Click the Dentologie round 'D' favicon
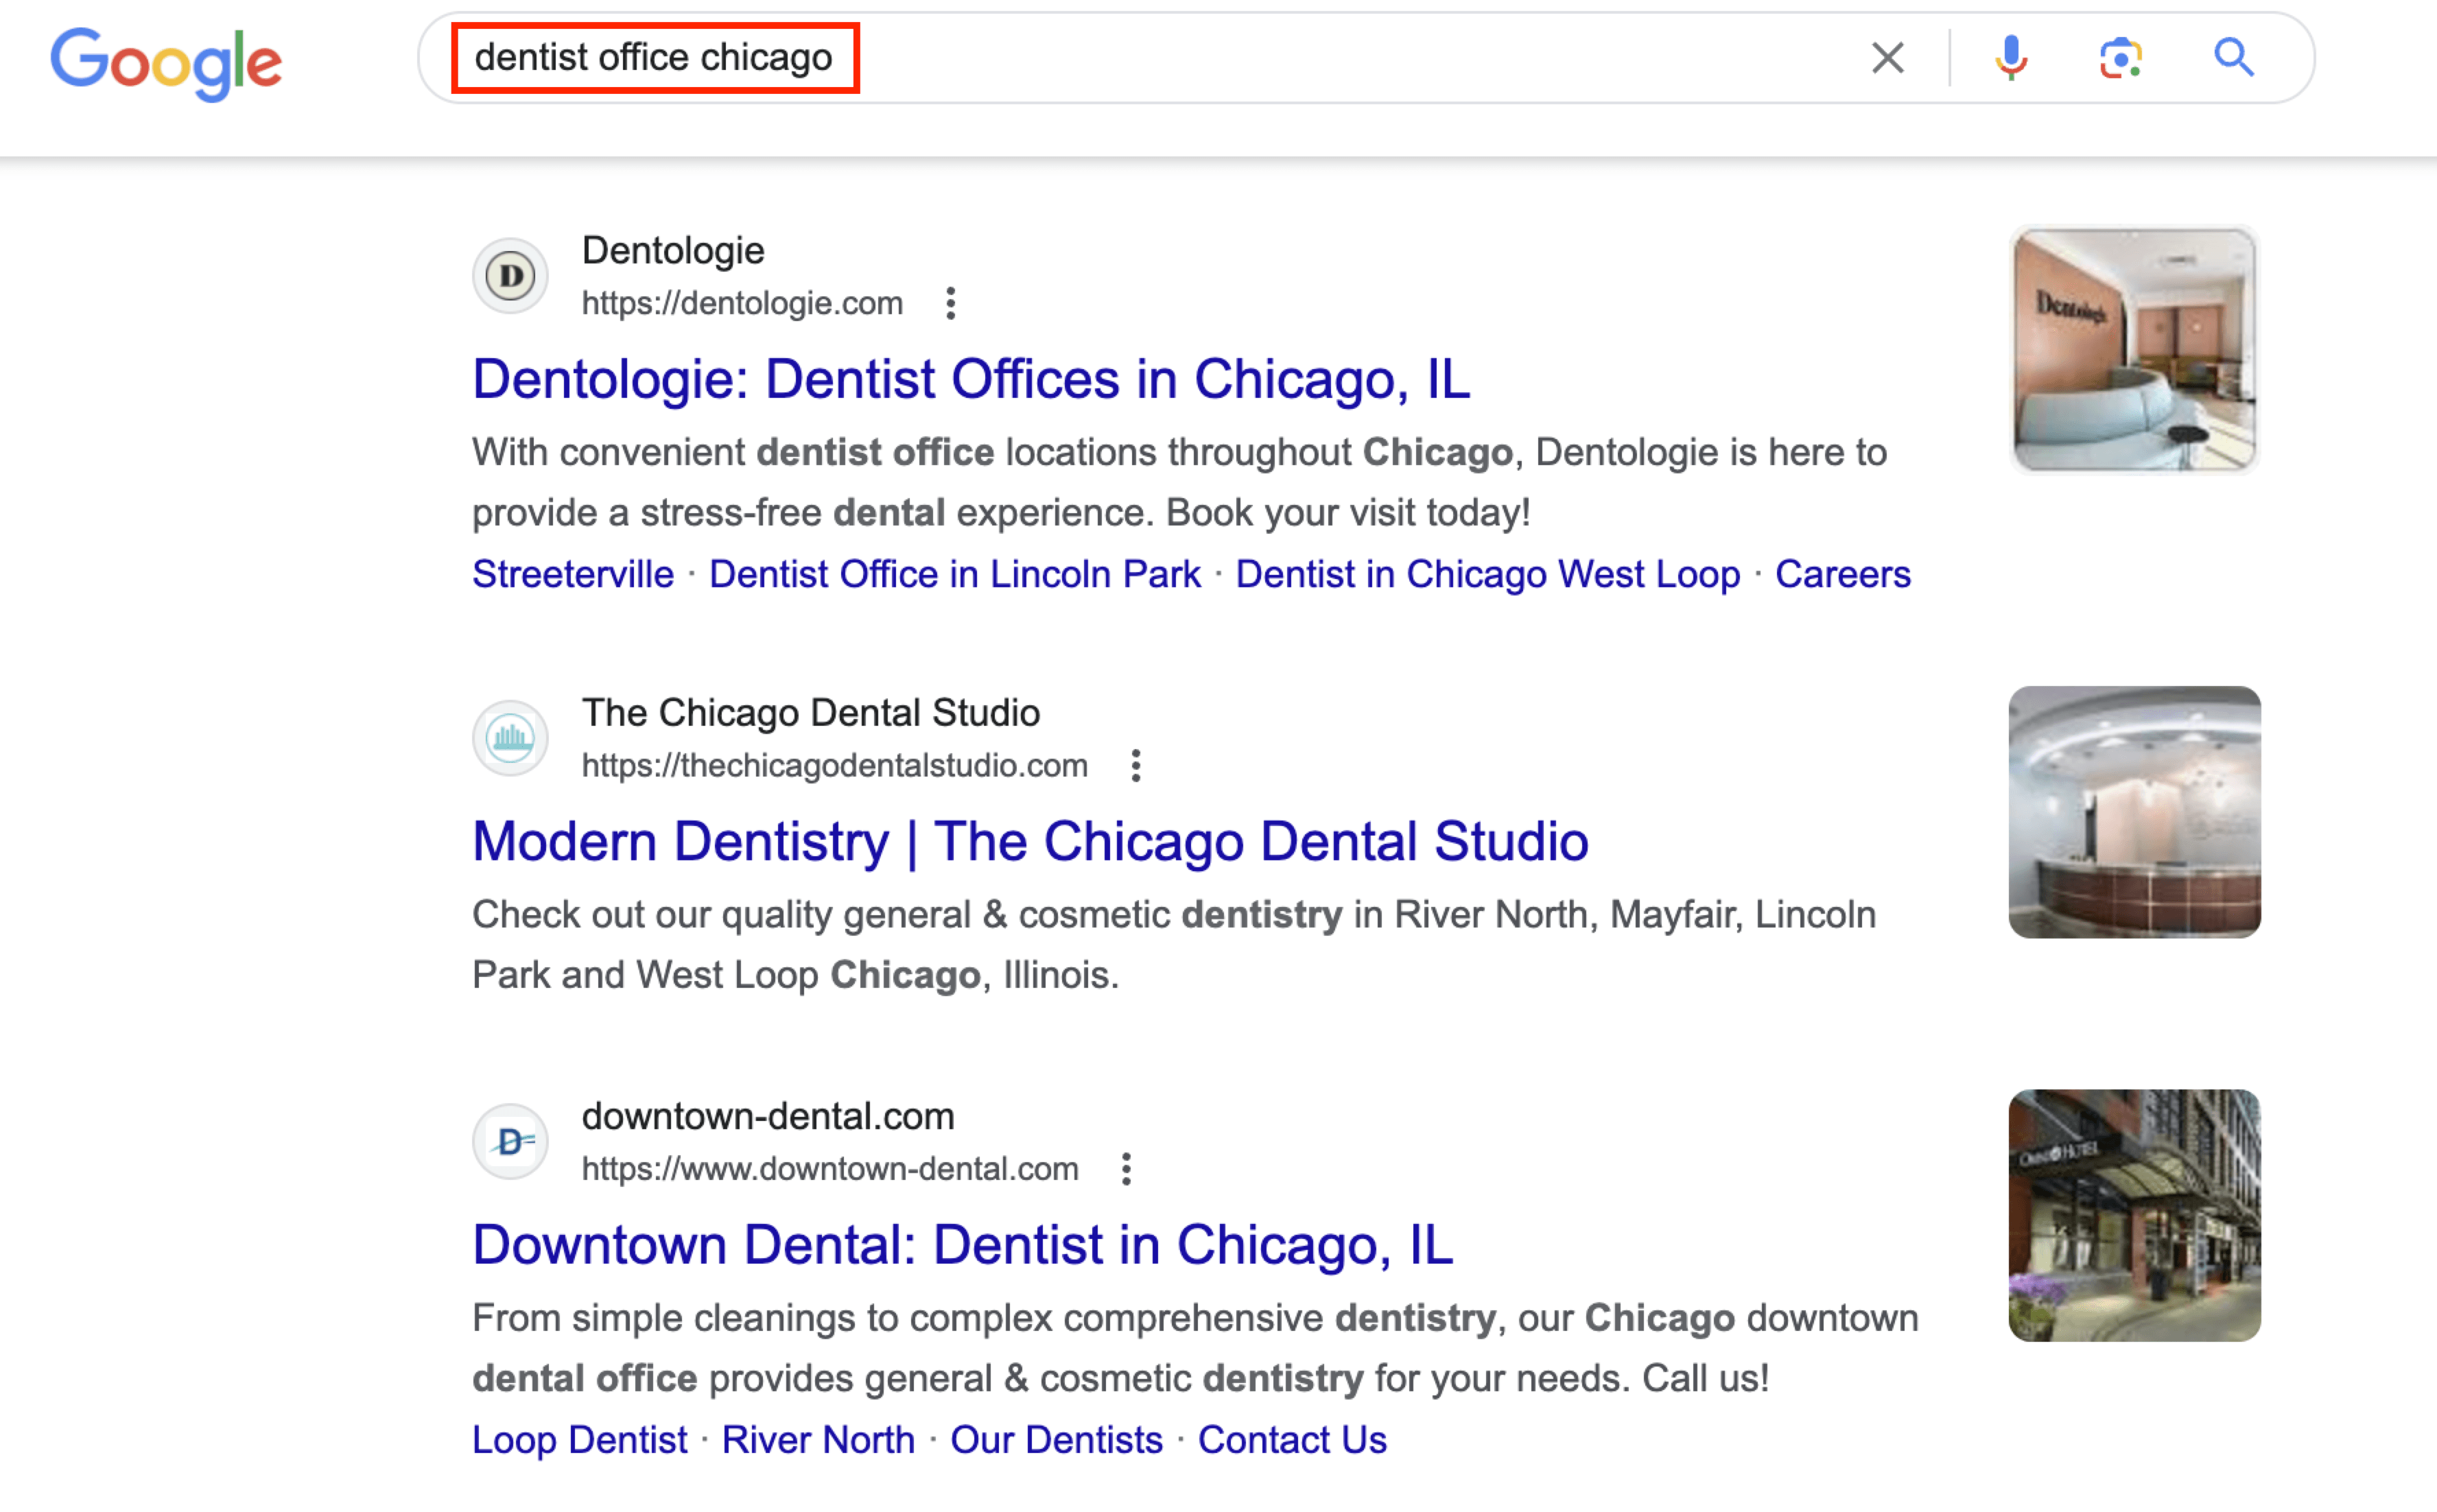The image size is (2437, 1512). 510,276
